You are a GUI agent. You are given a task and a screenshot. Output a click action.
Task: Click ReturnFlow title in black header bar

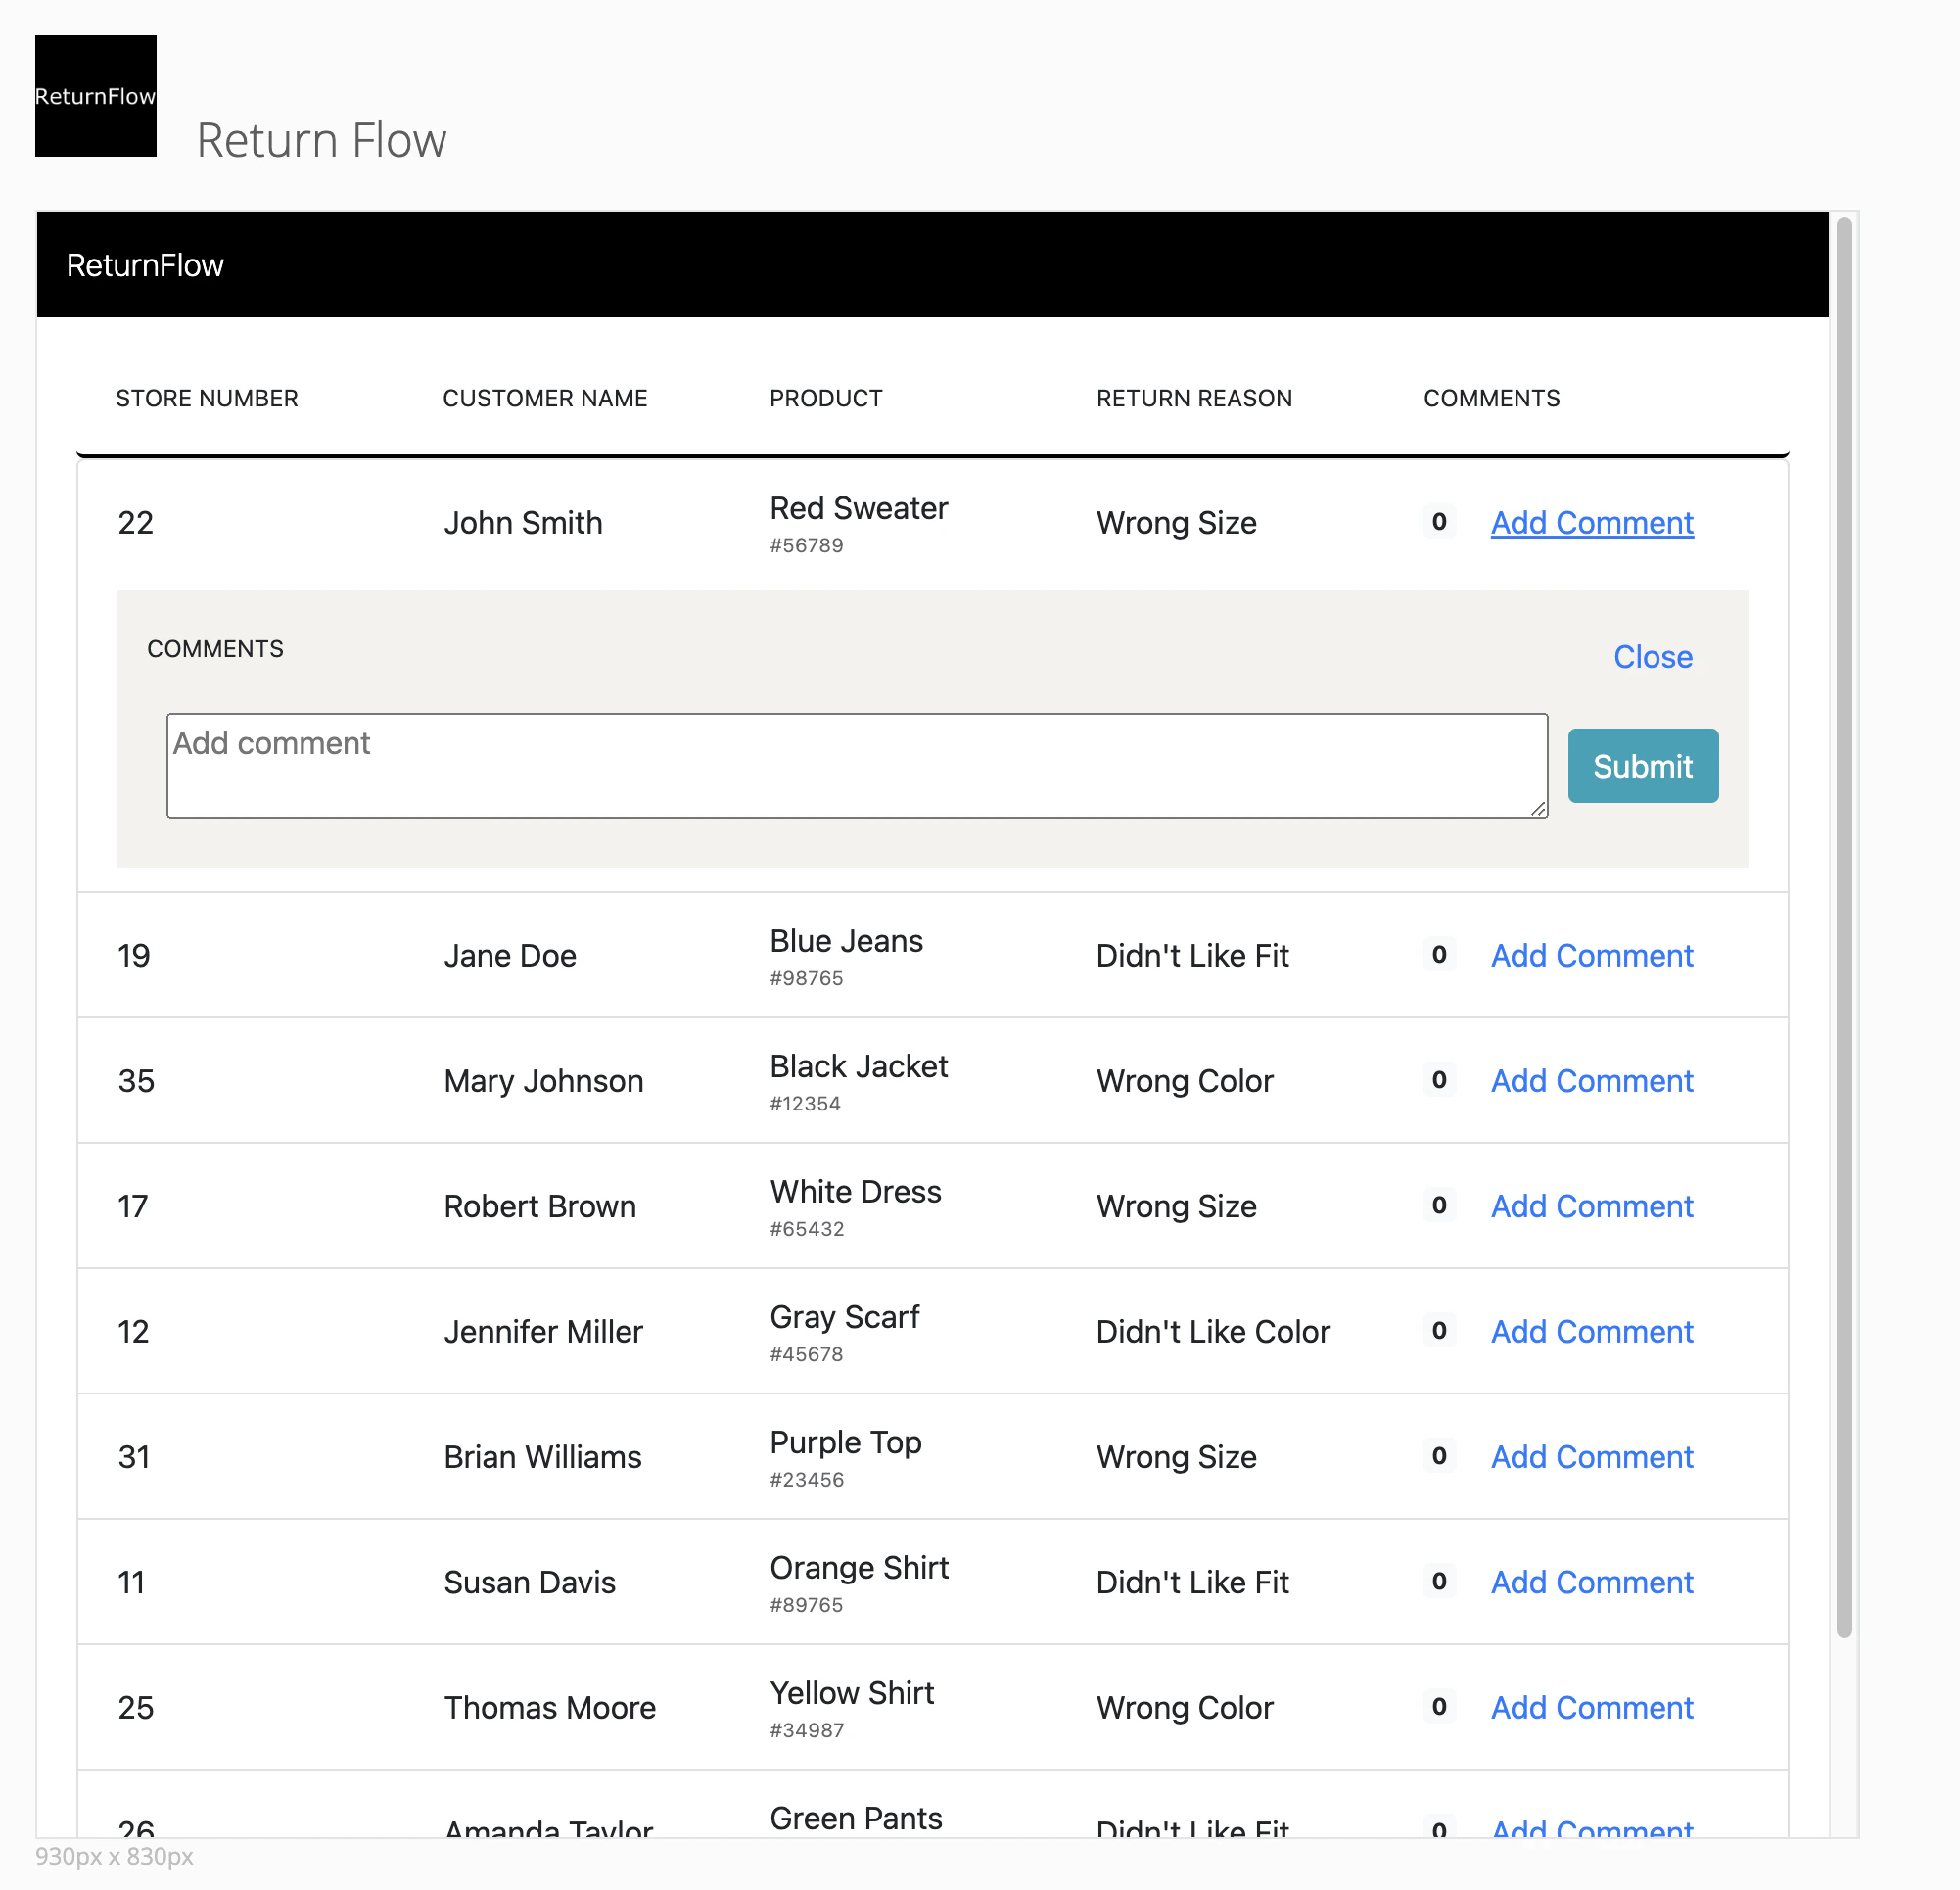pyautogui.click(x=145, y=265)
